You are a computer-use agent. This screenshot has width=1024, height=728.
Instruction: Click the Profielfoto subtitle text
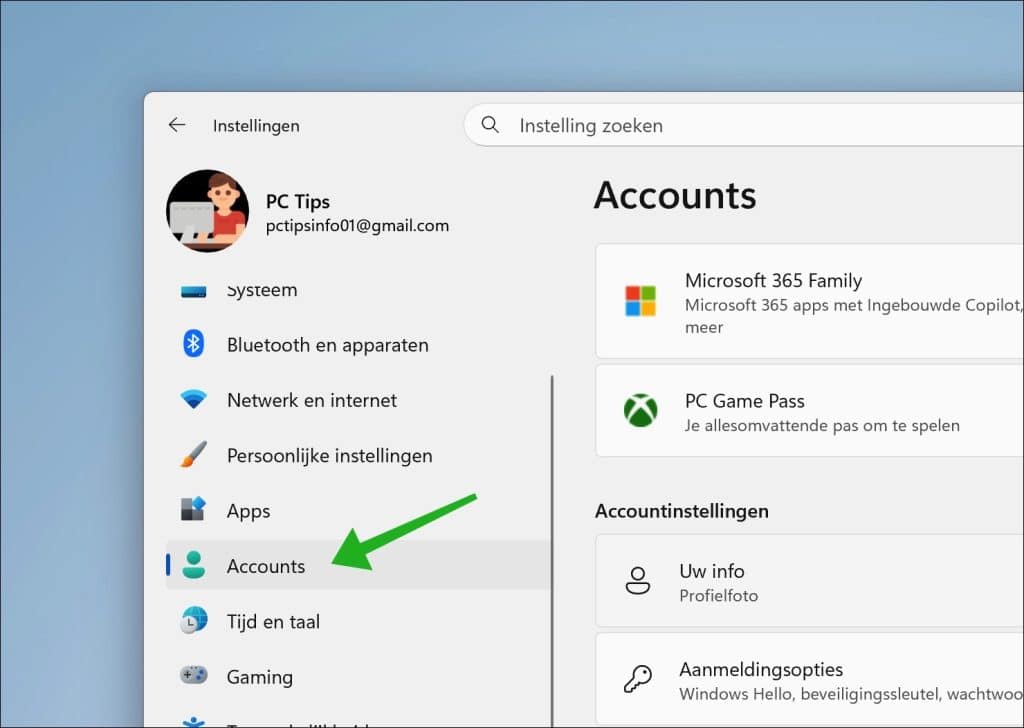tap(718, 595)
